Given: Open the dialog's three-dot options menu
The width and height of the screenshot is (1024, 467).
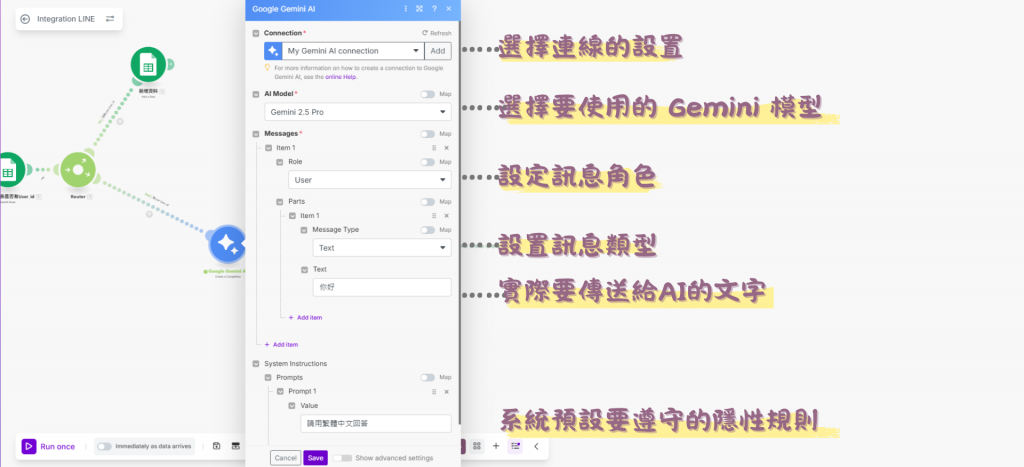Looking at the screenshot, I should [x=406, y=8].
